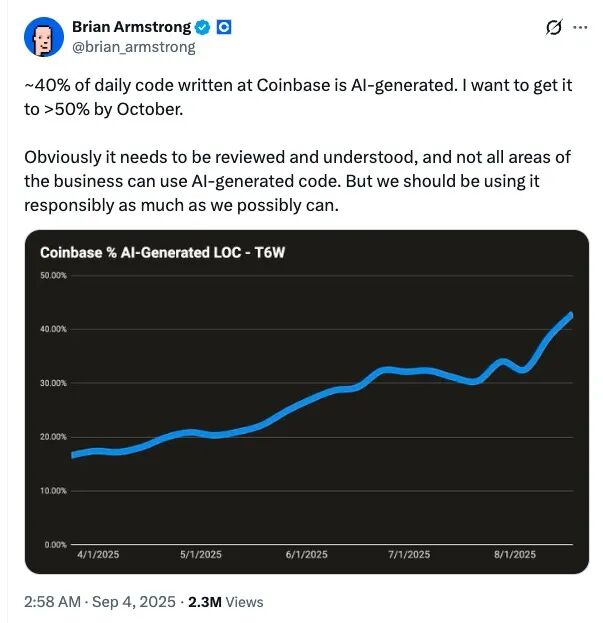Click the 5/1/2025 x-axis label

pos(201,554)
